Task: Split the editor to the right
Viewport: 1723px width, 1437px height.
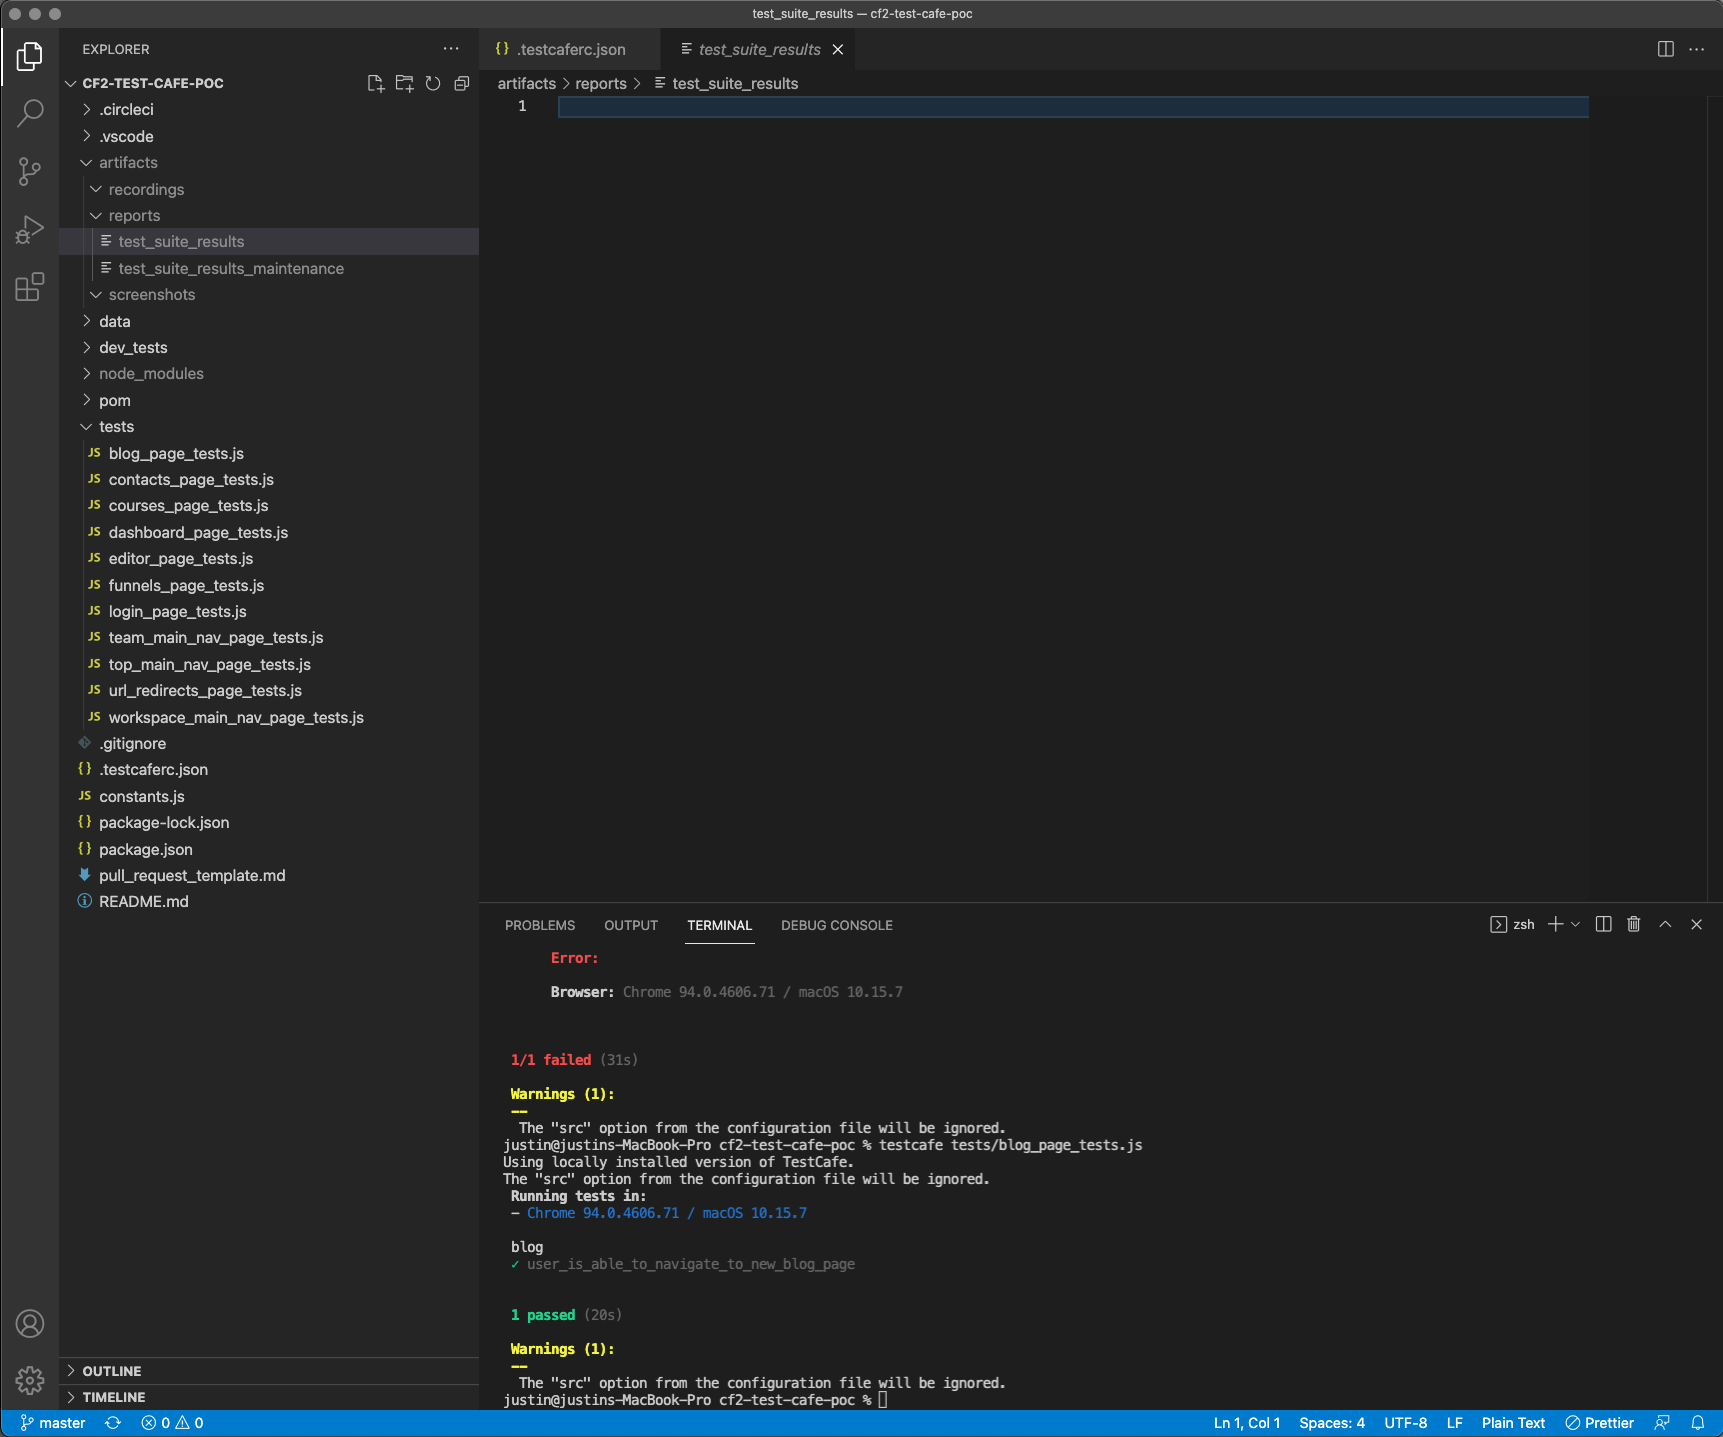Action: click(1666, 49)
